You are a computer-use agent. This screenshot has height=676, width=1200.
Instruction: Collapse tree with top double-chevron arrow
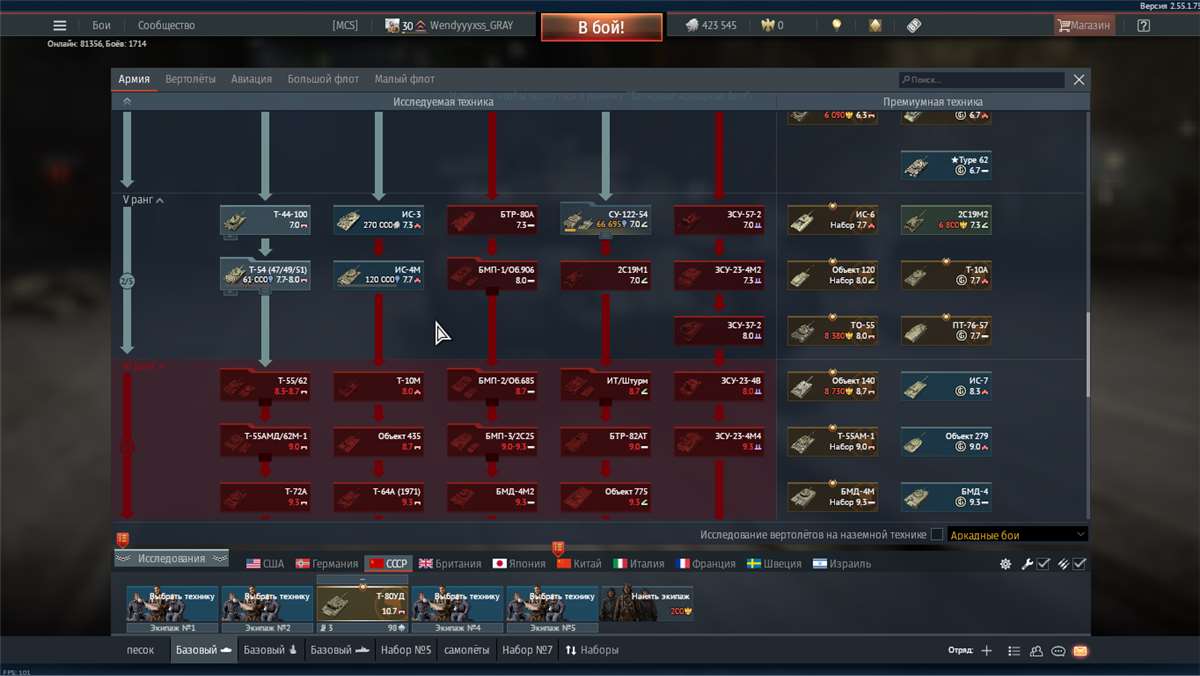pos(127,101)
